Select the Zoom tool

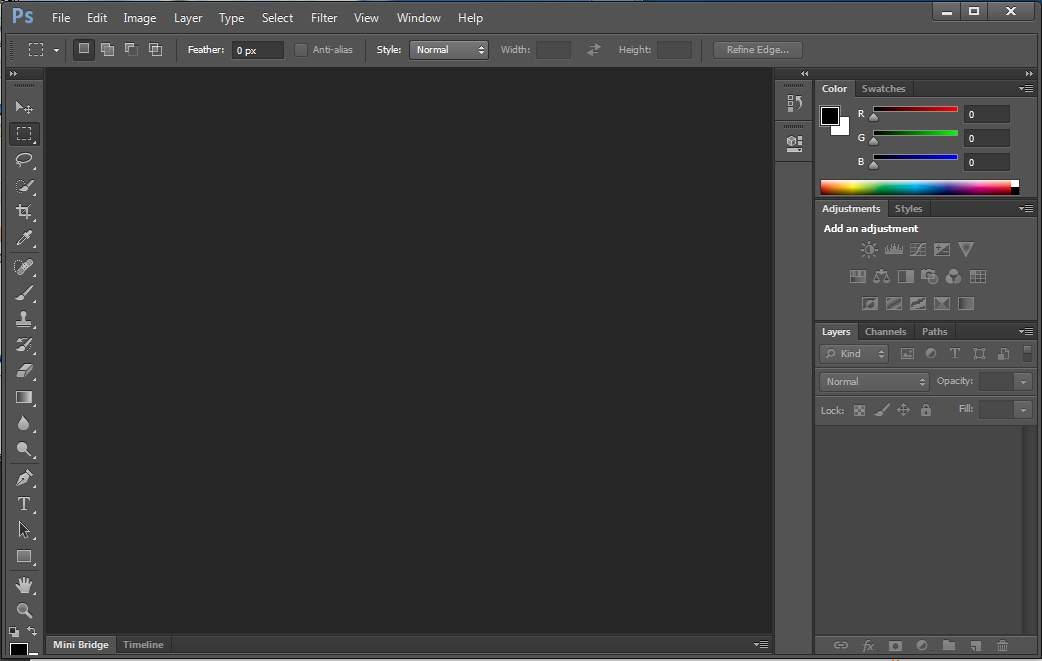pyautogui.click(x=24, y=611)
